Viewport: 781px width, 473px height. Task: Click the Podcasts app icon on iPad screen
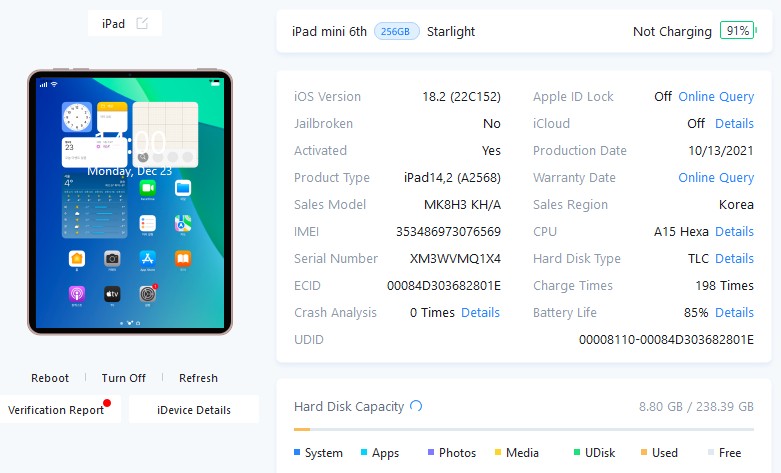[77, 294]
